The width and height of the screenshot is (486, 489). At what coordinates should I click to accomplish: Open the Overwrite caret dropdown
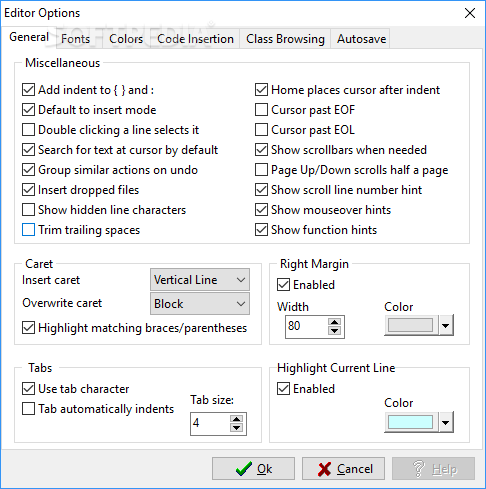(x=200, y=304)
